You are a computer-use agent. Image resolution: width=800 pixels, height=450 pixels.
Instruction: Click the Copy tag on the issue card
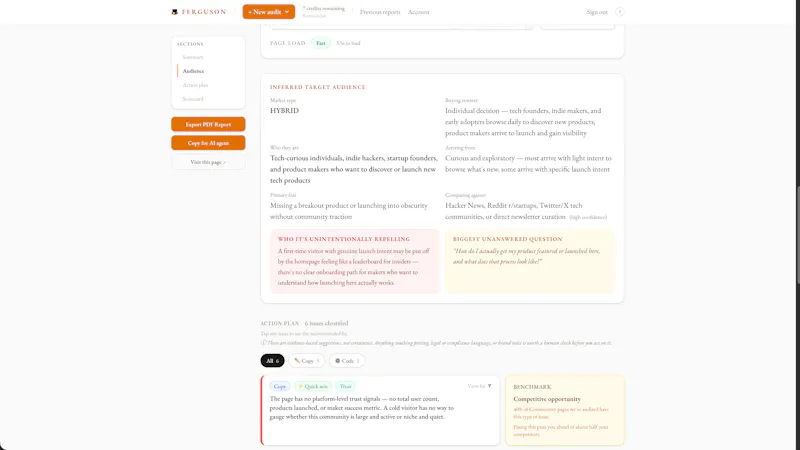280,386
